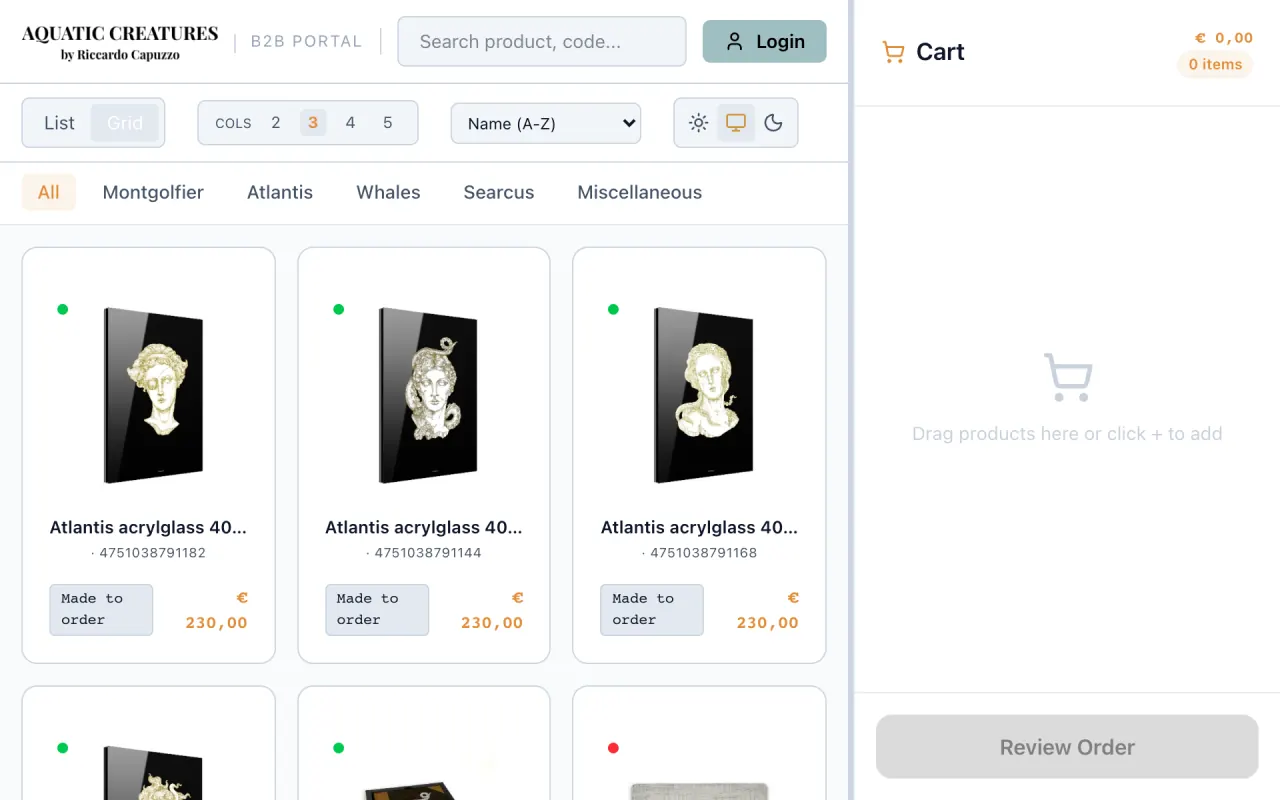
Task: Switch to dark theme moon icon
Action: (773, 123)
